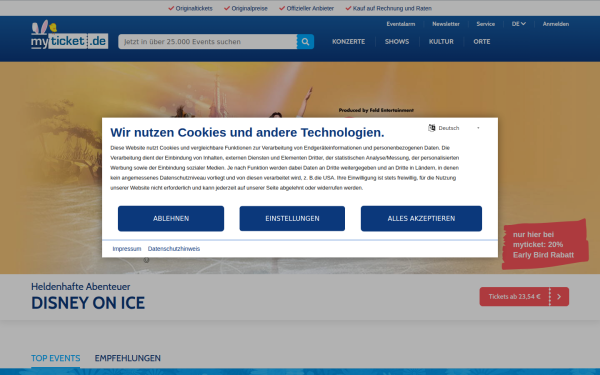Click the arrow on Tickets ab 23,54 € button
The width and height of the screenshot is (600, 375).
559,297
